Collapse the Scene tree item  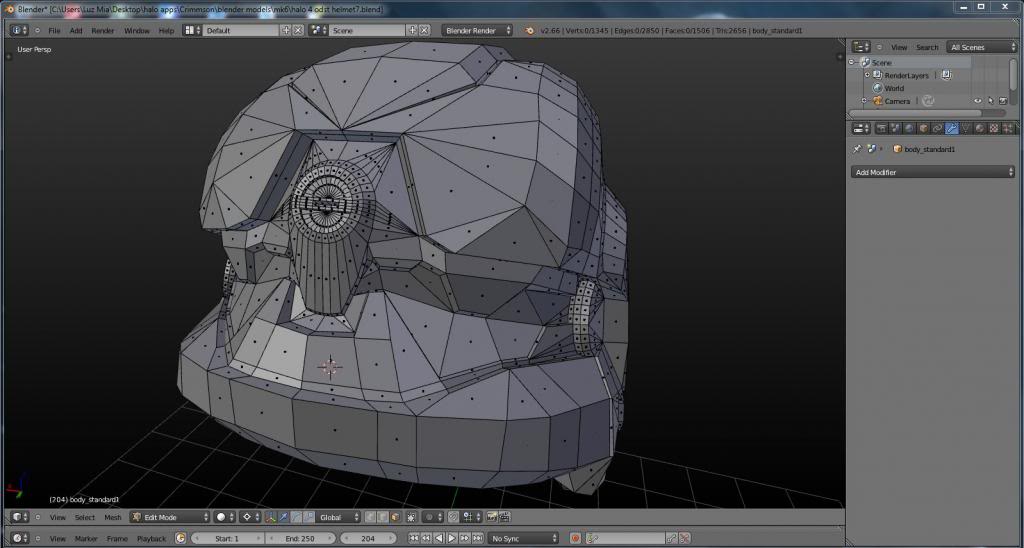(x=852, y=62)
